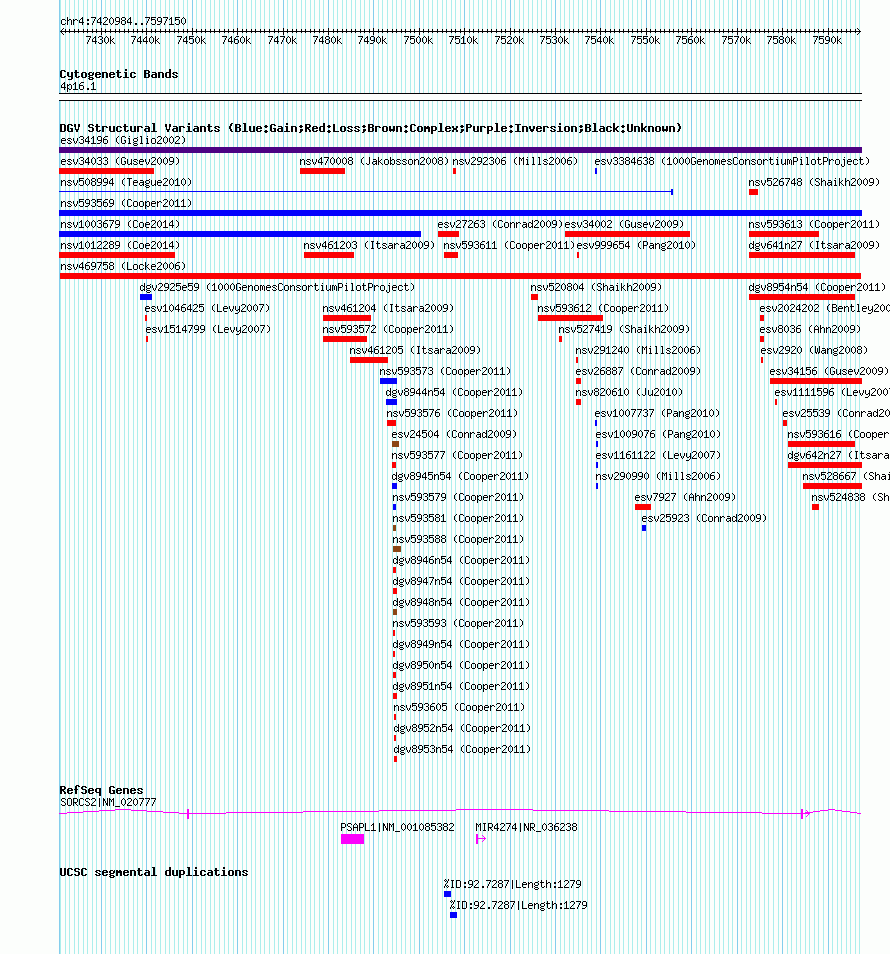Click the 7430k ruler position label
The height and width of the screenshot is (954, 890).
coord(100,40)
